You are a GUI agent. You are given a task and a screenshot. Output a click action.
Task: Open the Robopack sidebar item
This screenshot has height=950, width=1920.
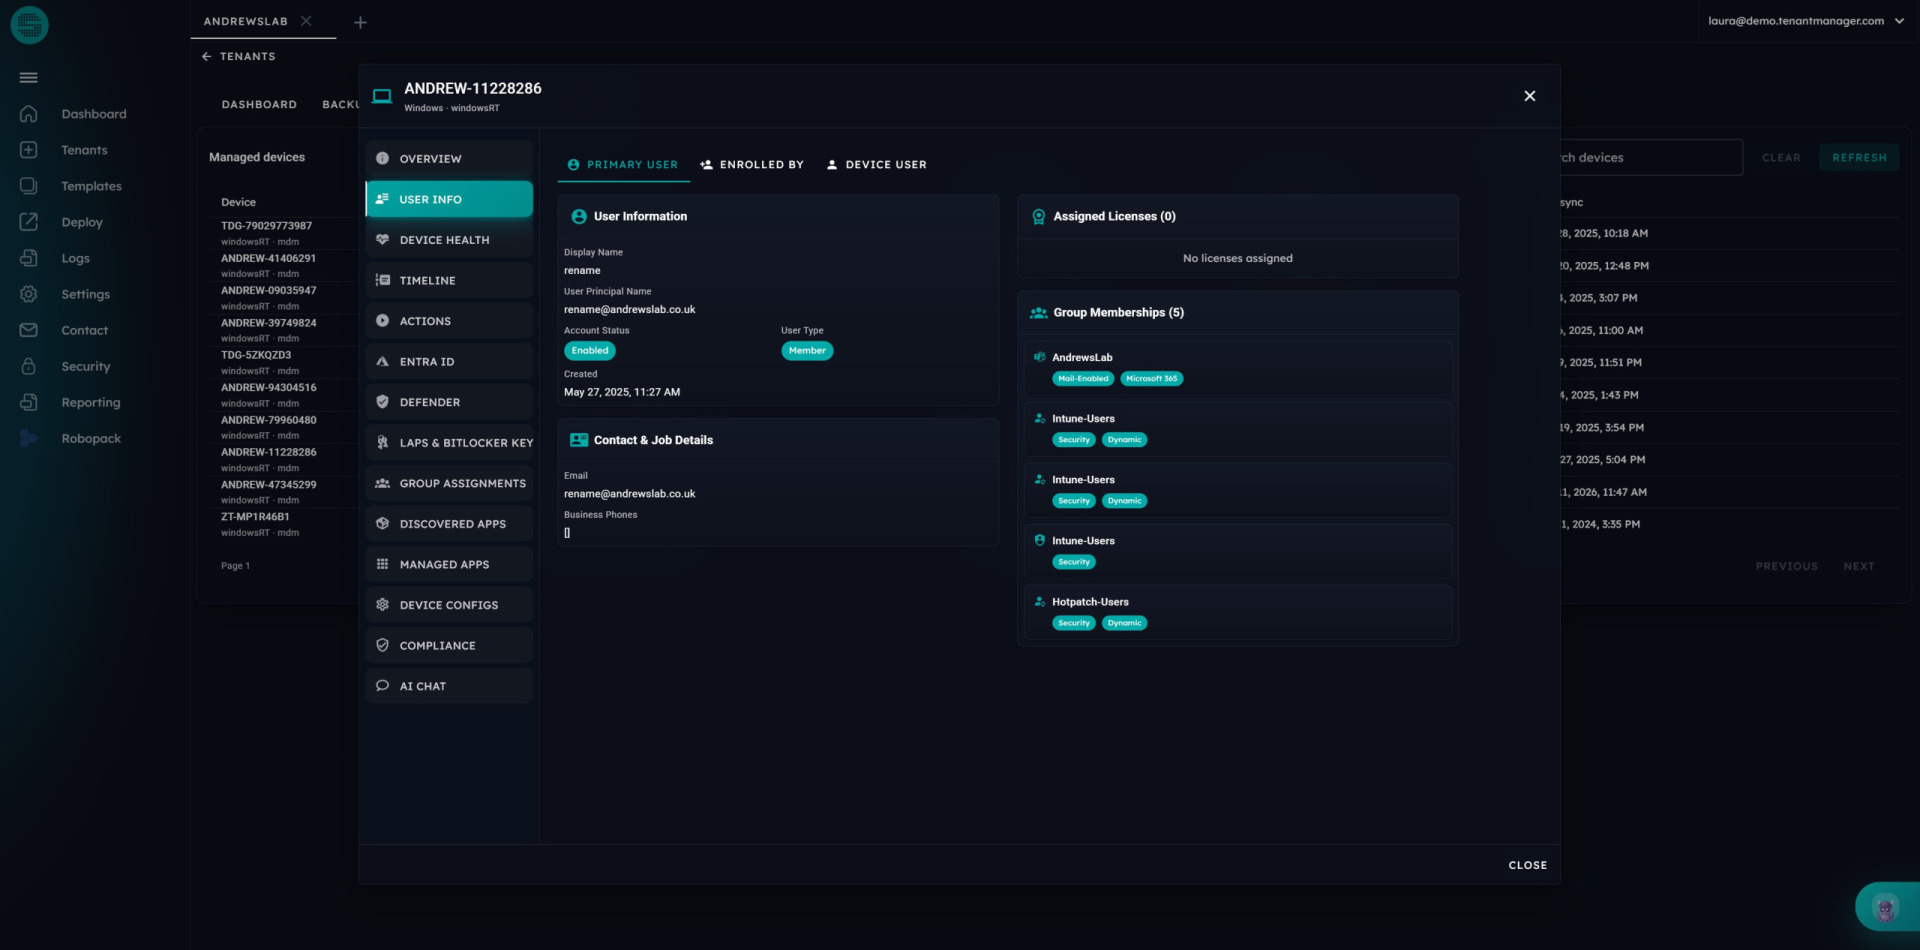(x=90, y=439)
